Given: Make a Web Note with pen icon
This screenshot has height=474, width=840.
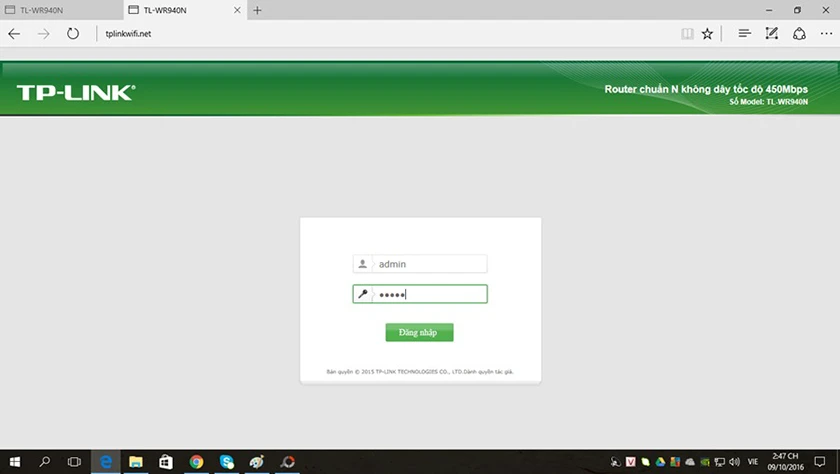Looking at the screenshot, I should (x=771, y=34).
